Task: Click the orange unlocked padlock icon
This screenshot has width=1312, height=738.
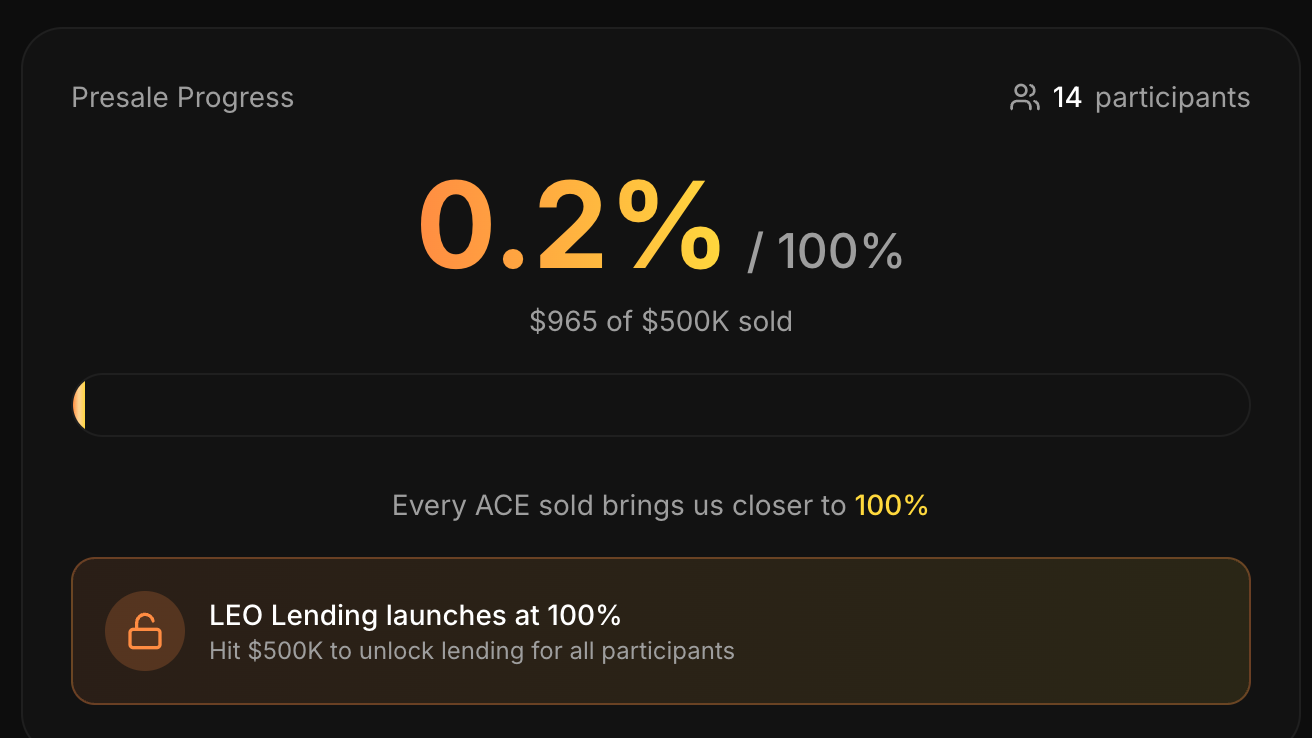Action: [145, 632]
